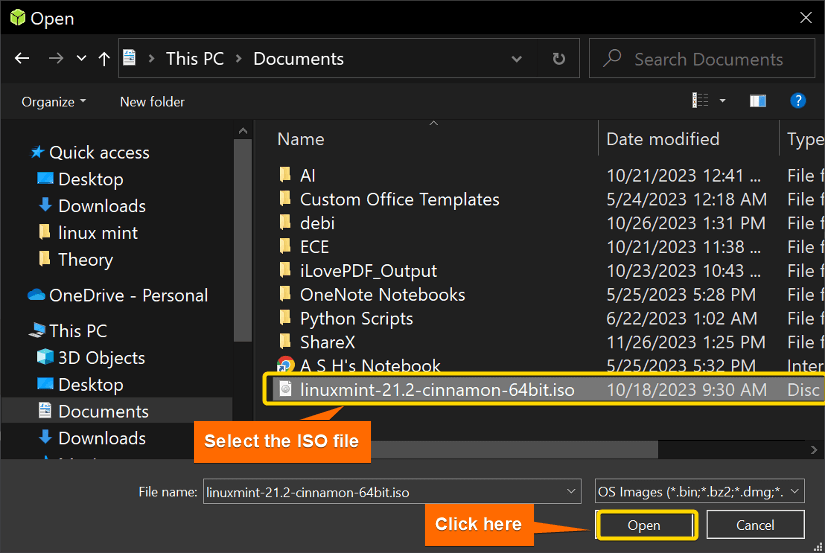Go up one folder level

click(104, 58)
